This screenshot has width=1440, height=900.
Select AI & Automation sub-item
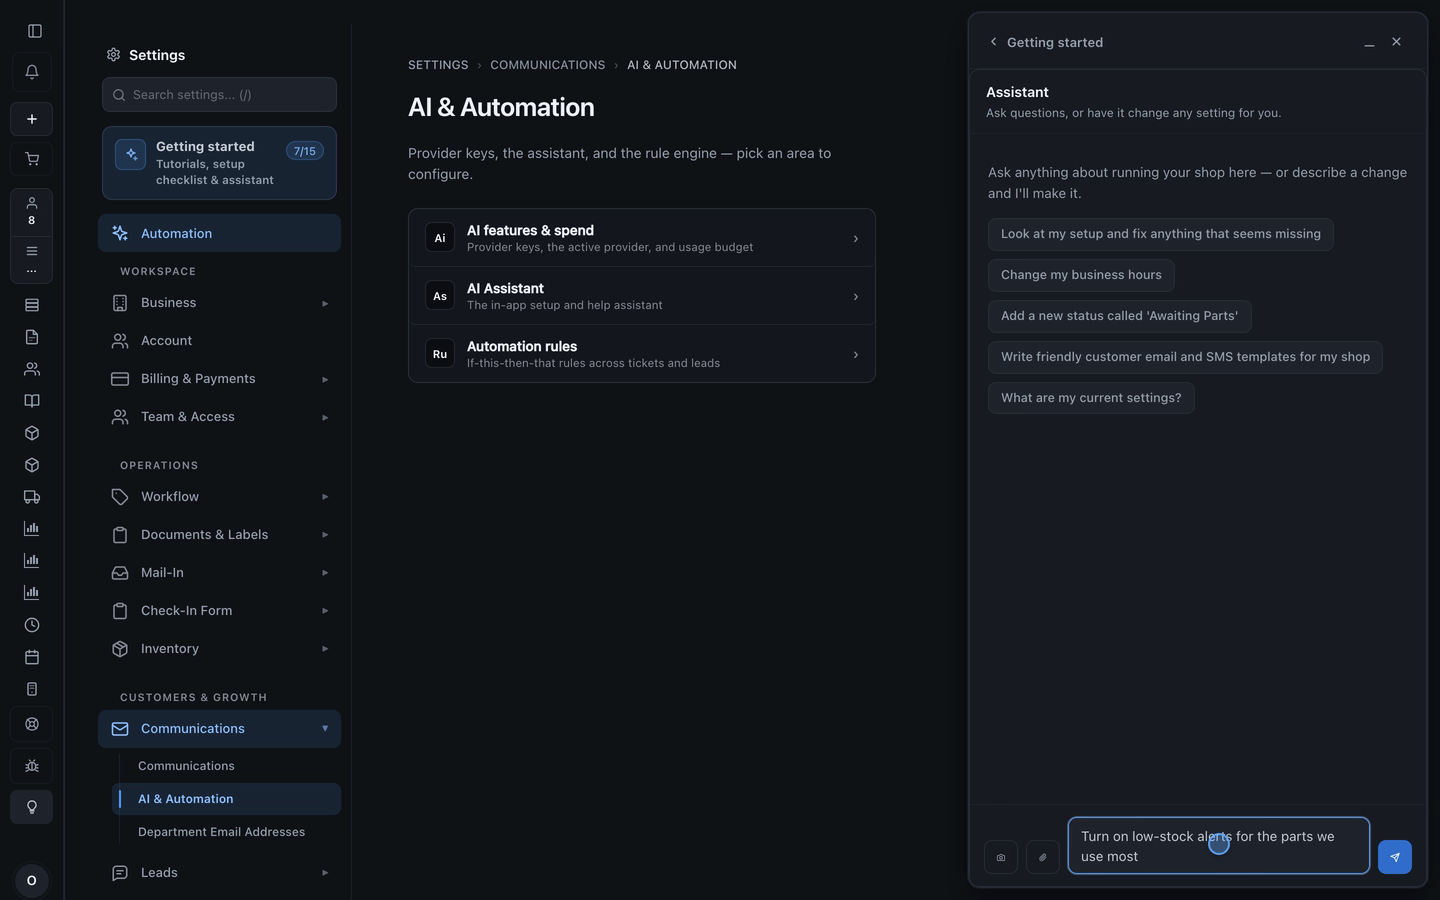226,799
